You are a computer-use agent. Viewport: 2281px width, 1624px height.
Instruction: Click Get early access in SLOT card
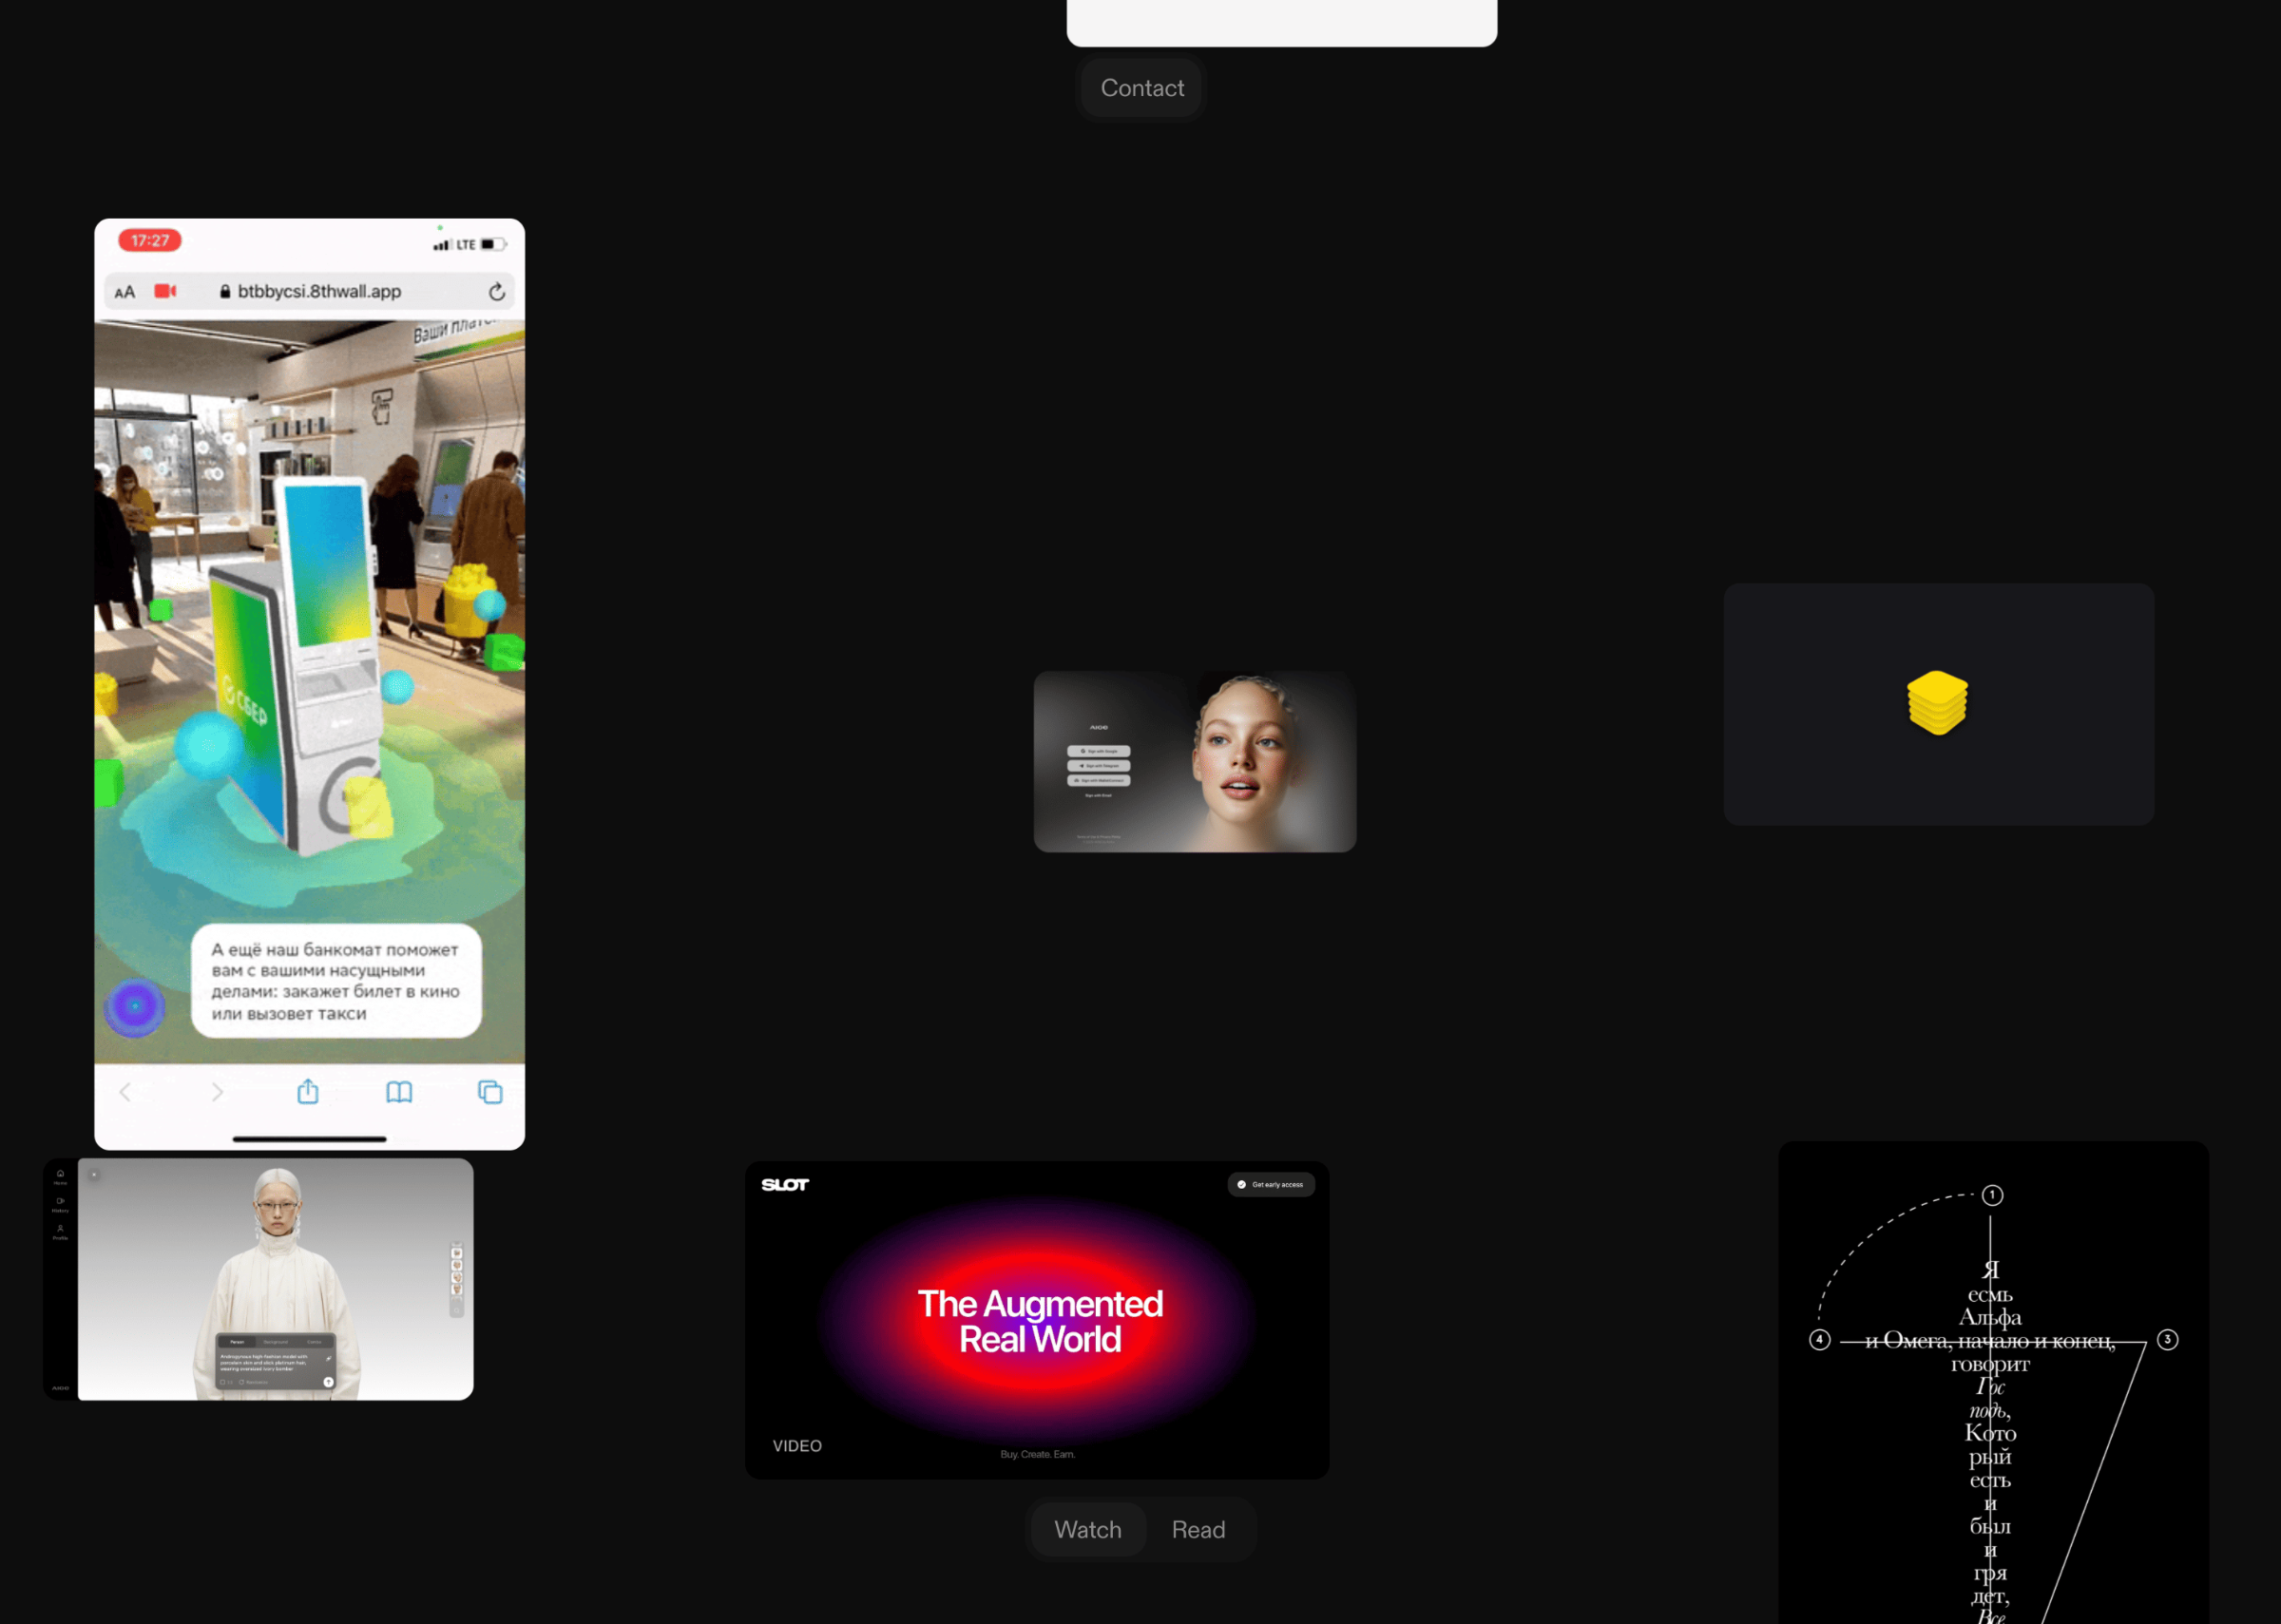pos(1271,1184)
